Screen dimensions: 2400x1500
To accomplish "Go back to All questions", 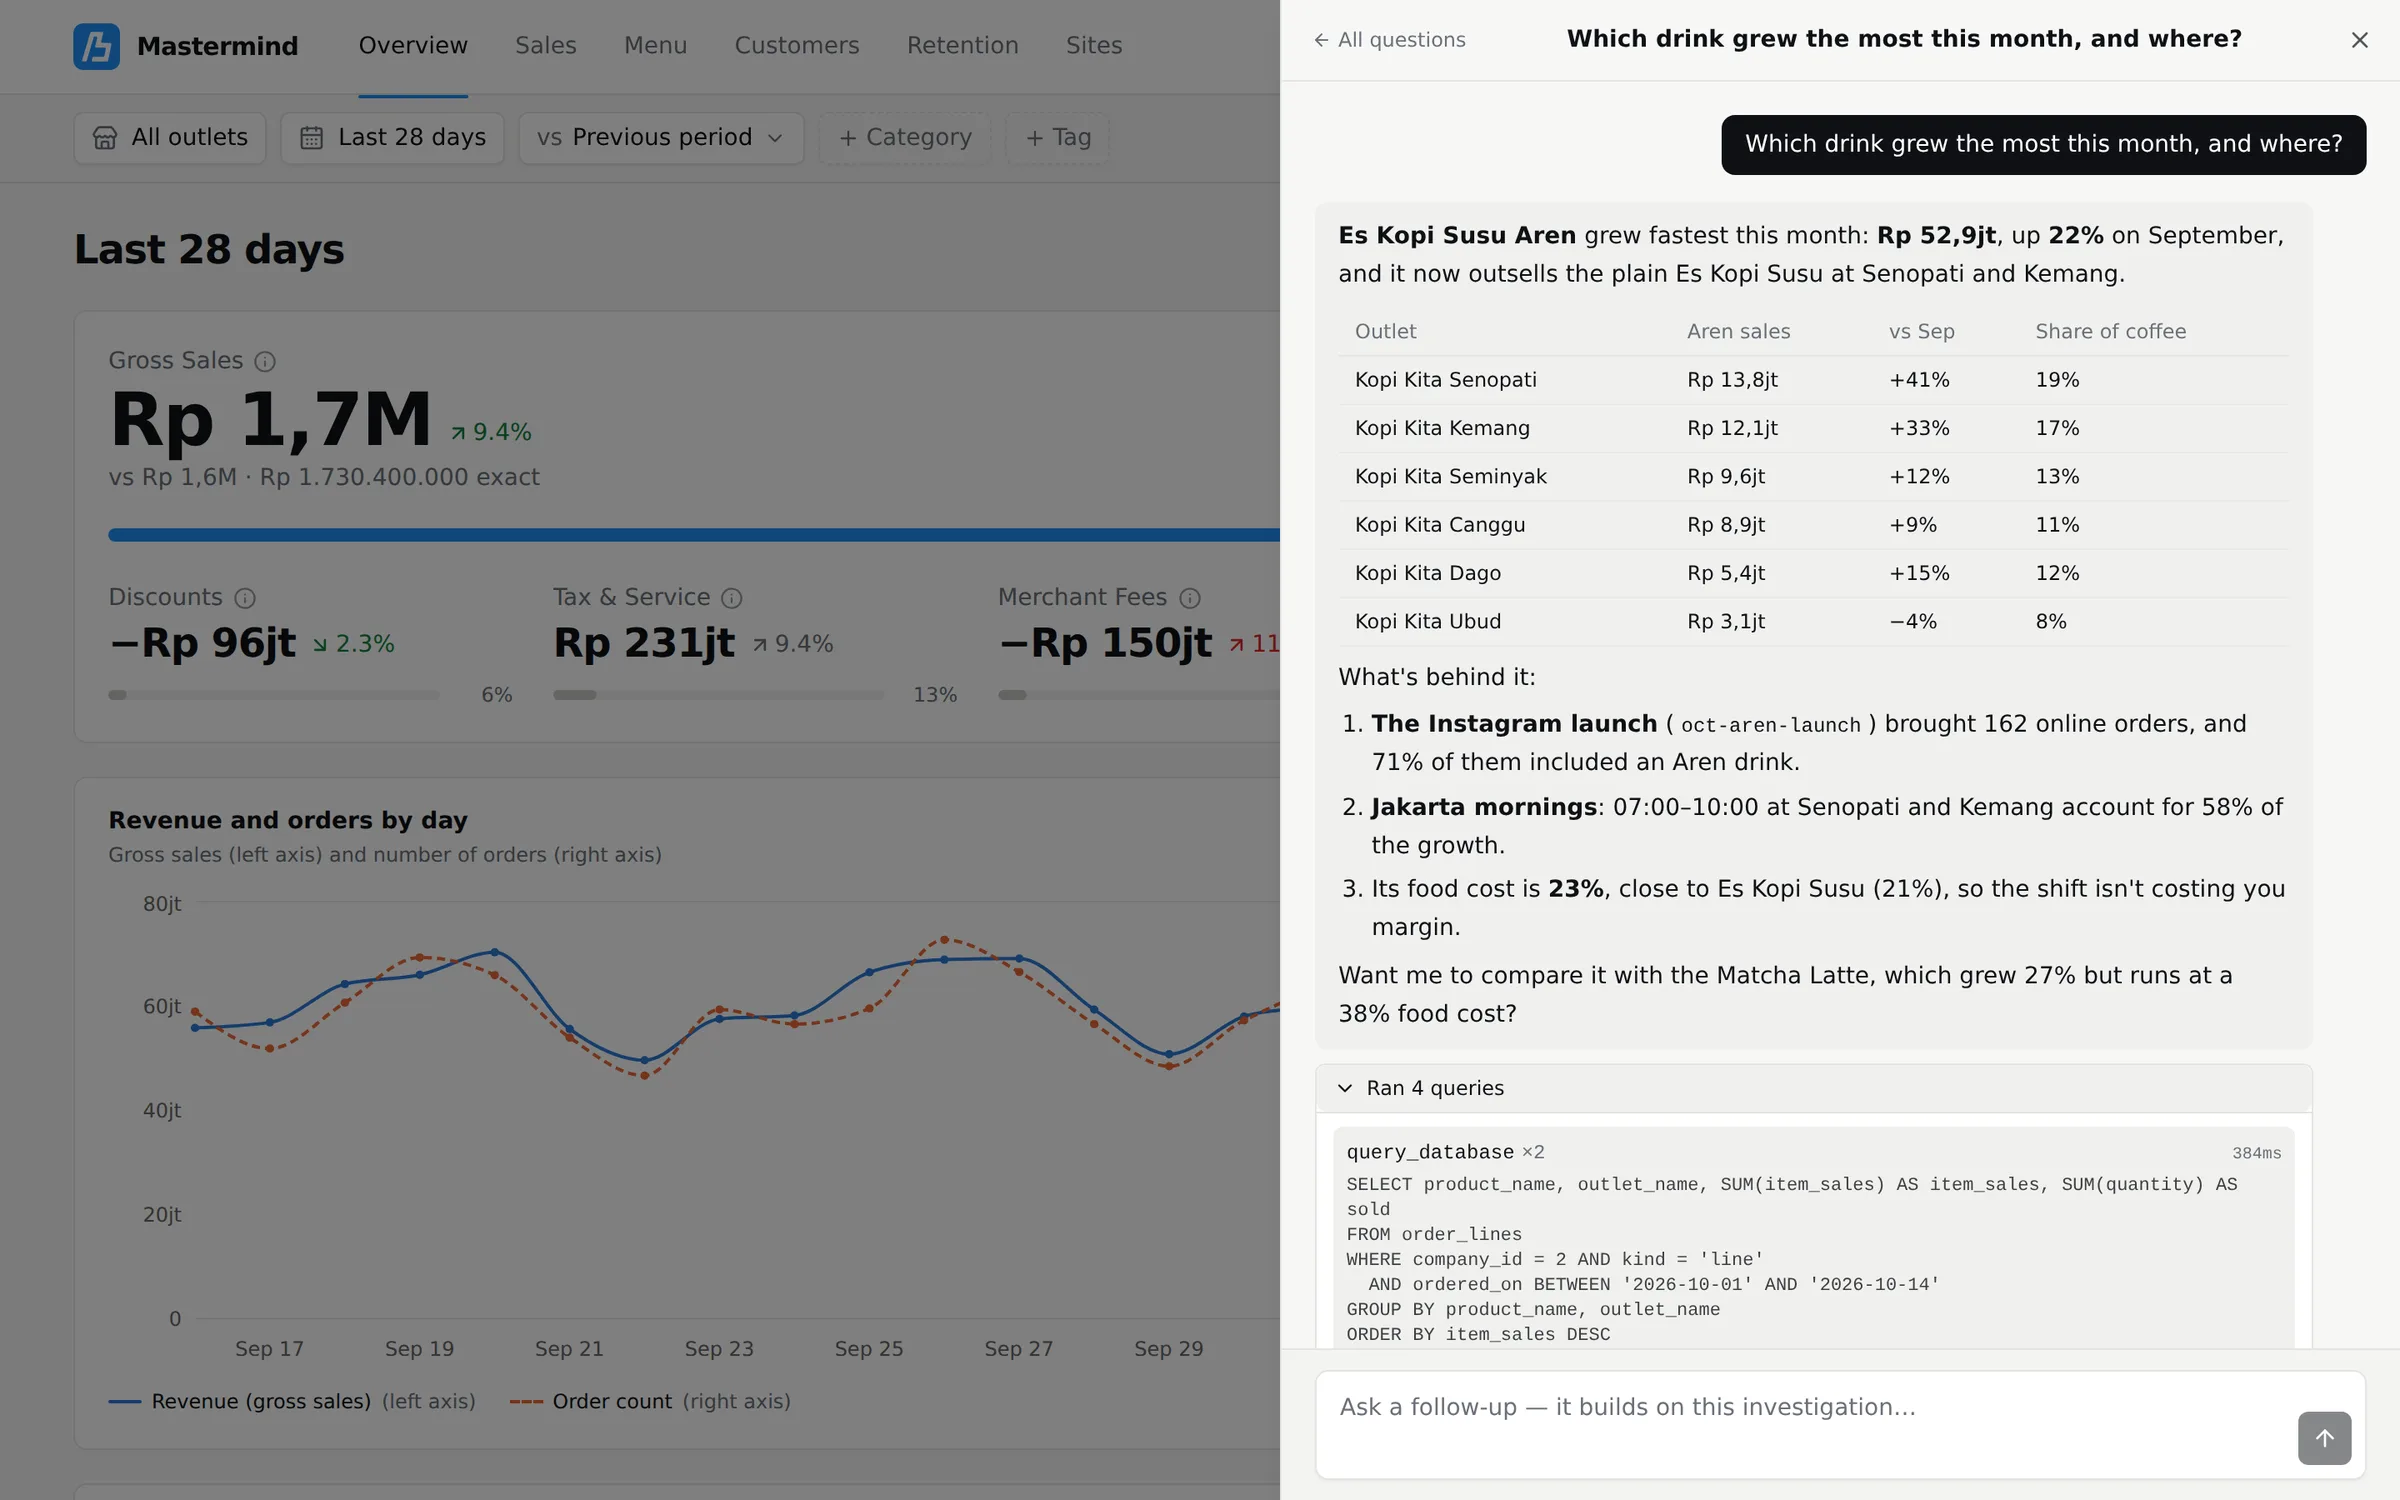I will (x=1389, y=40).
